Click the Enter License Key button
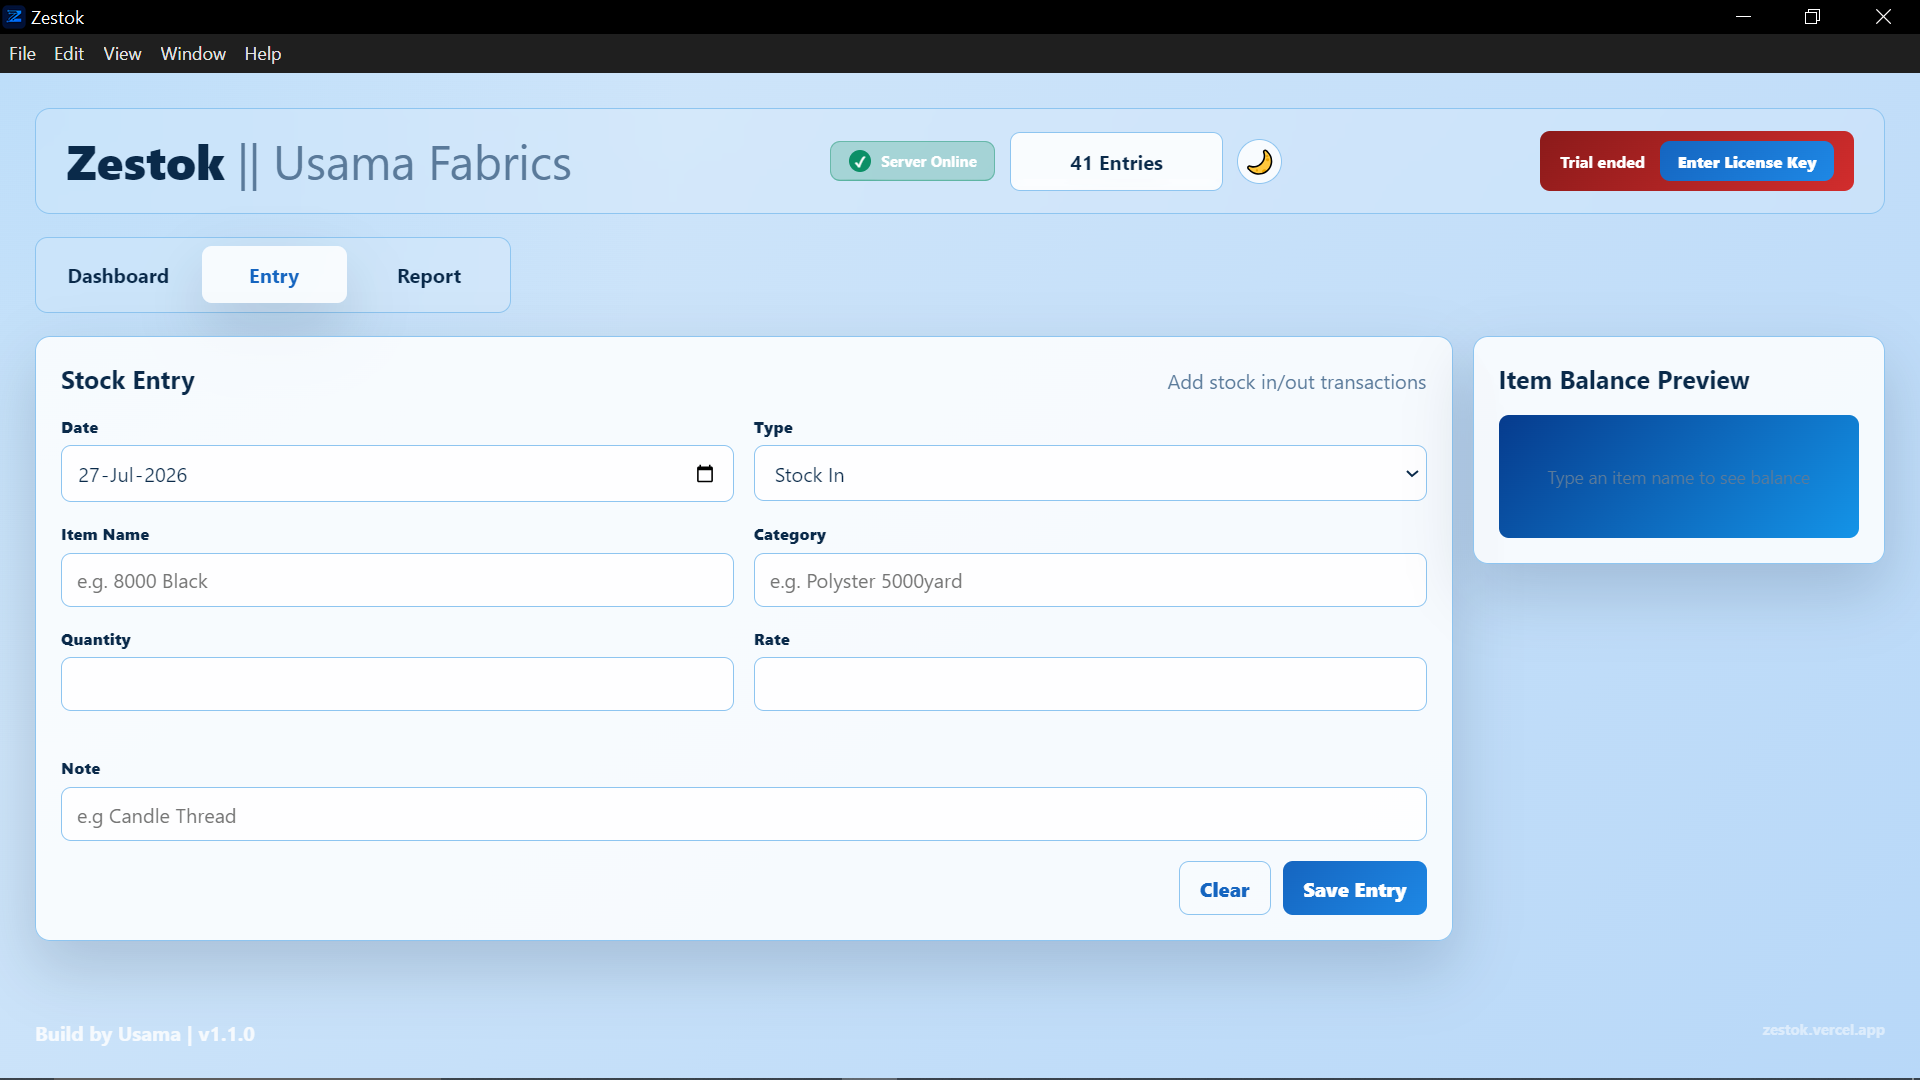1920x1080 pixels. tap(1747, 162)
